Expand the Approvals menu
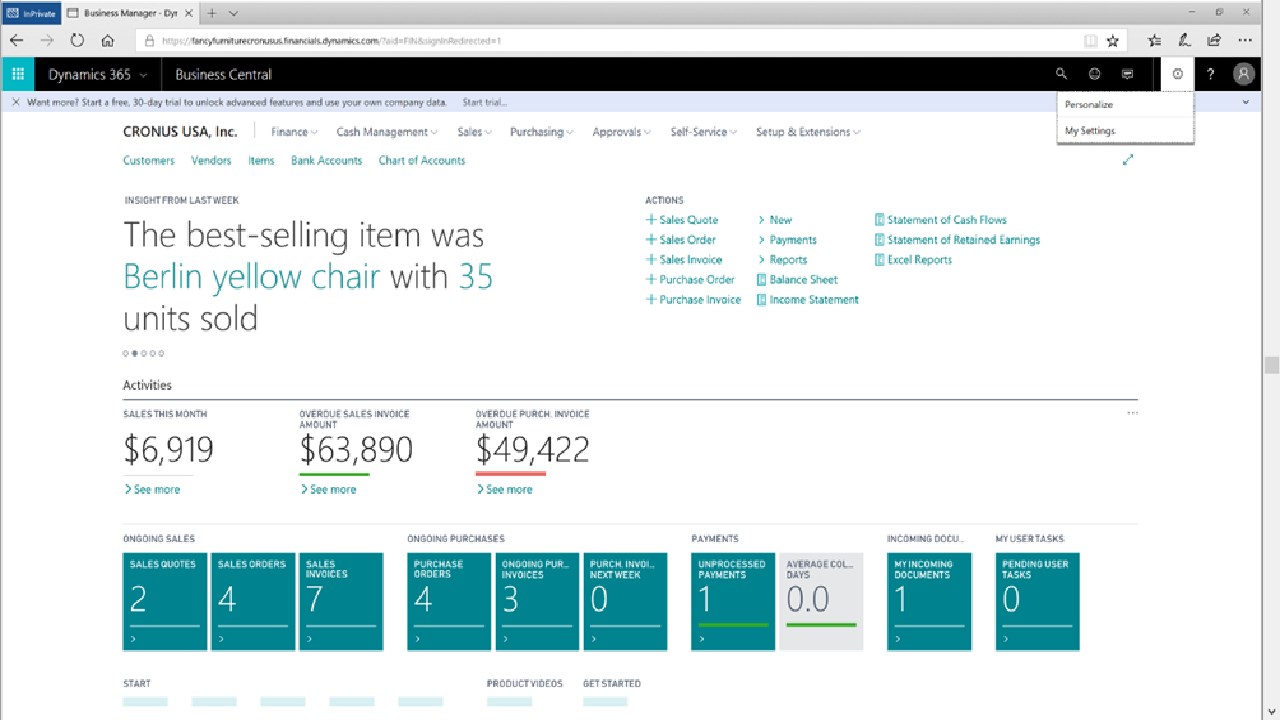This screenshot has height=720, width=1280. [621, 132]
